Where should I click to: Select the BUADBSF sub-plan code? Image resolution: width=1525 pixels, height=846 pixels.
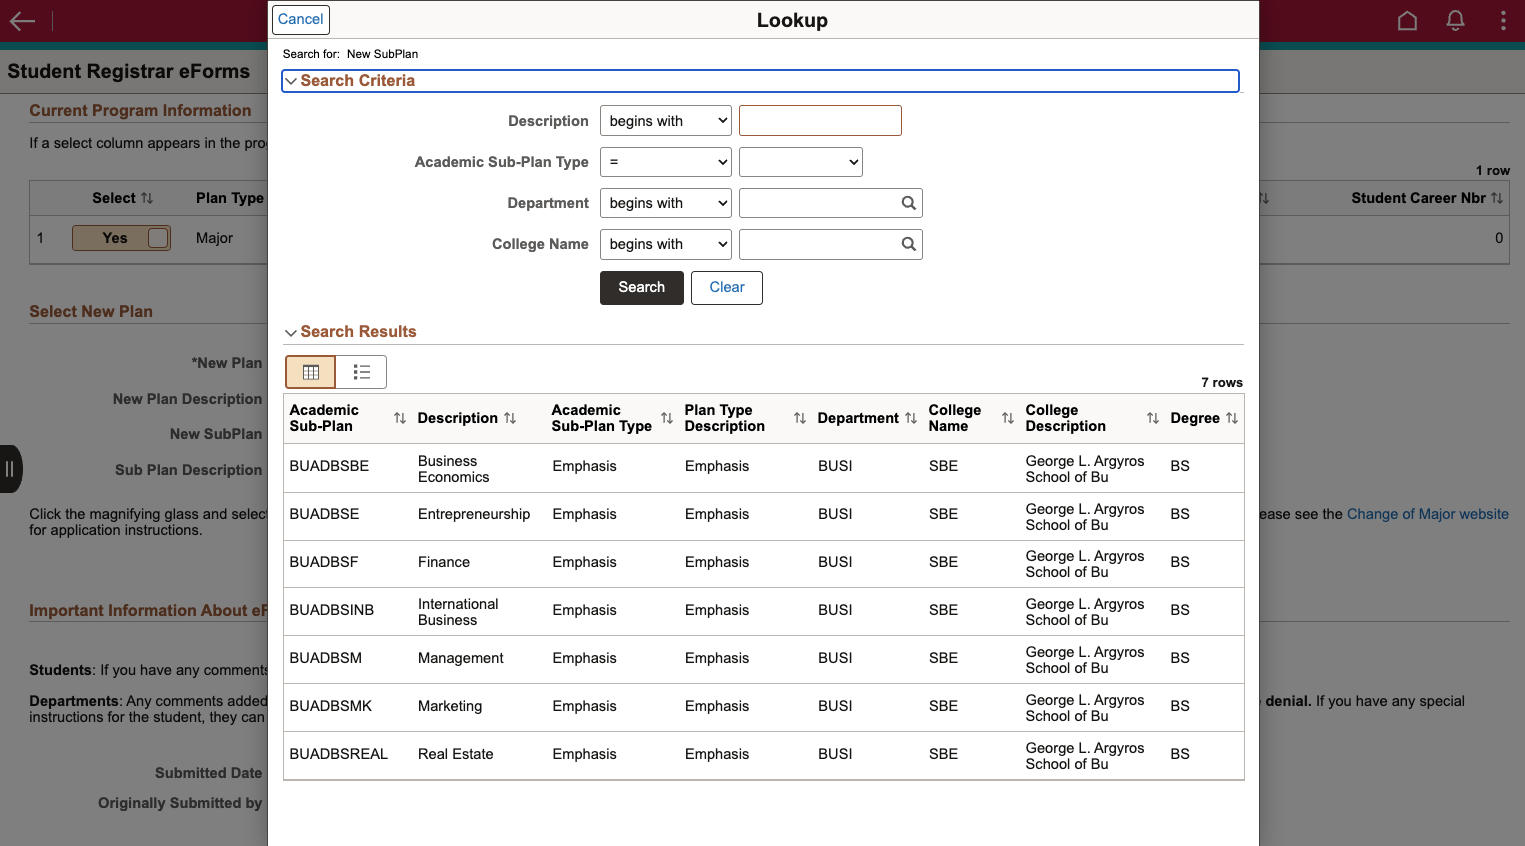324,562
